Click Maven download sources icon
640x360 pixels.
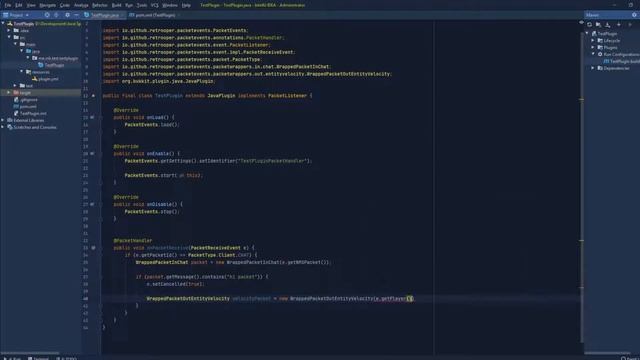tap(608, 25)
